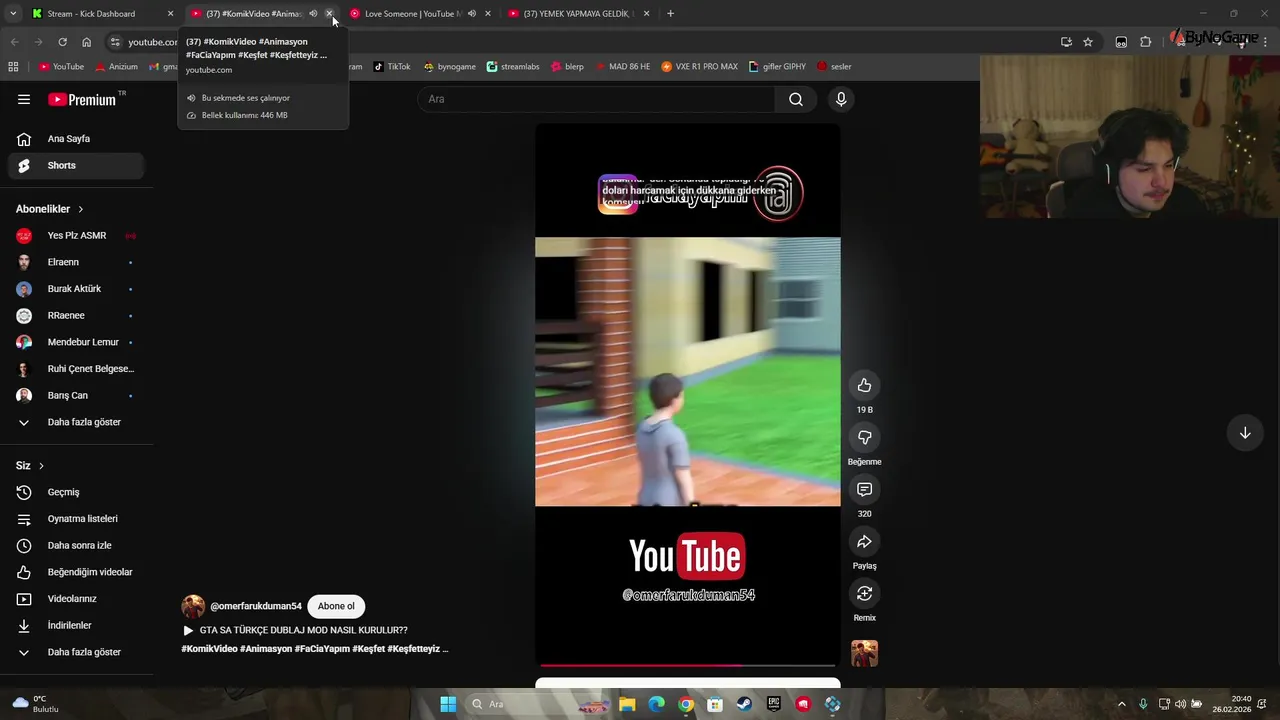Open Oynatma listeleri playlists

[76, 519]
